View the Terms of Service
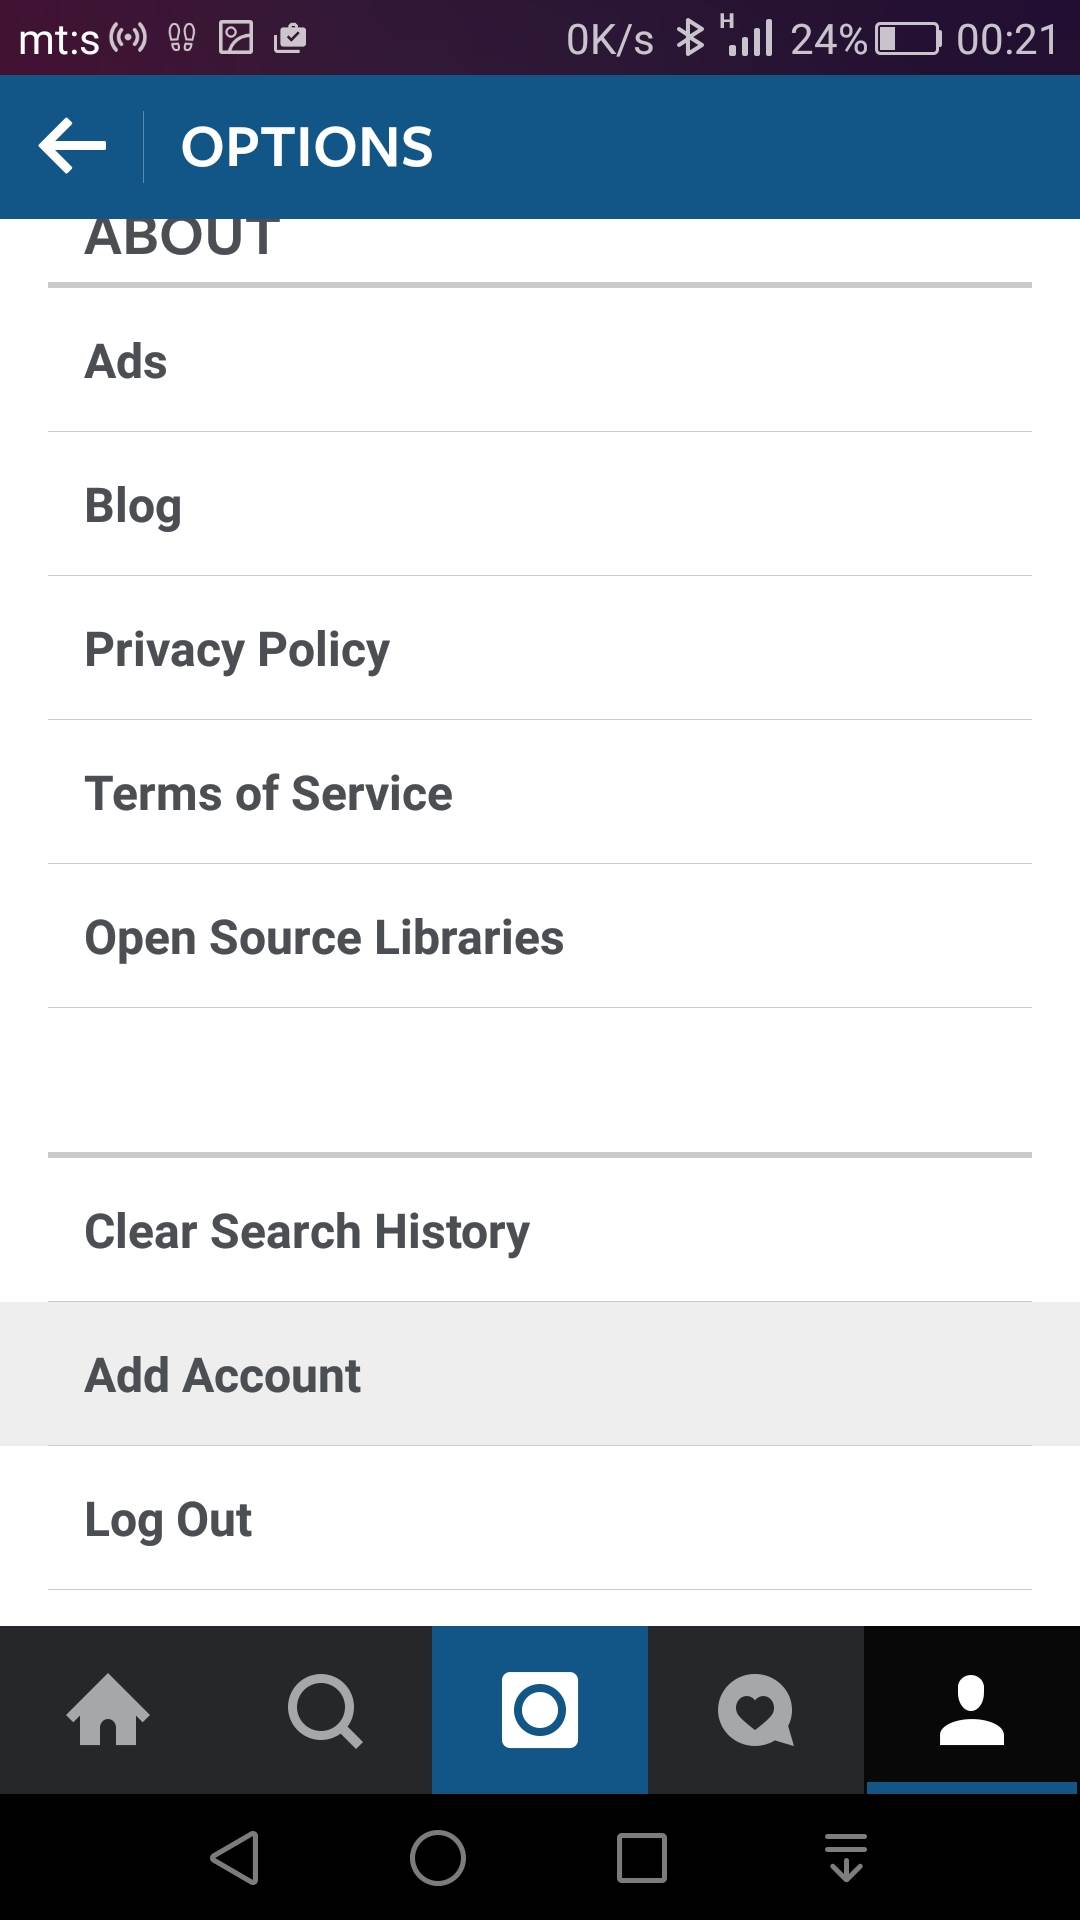This screenshot has width=1080, height=1920. click(x=540, y=793)
